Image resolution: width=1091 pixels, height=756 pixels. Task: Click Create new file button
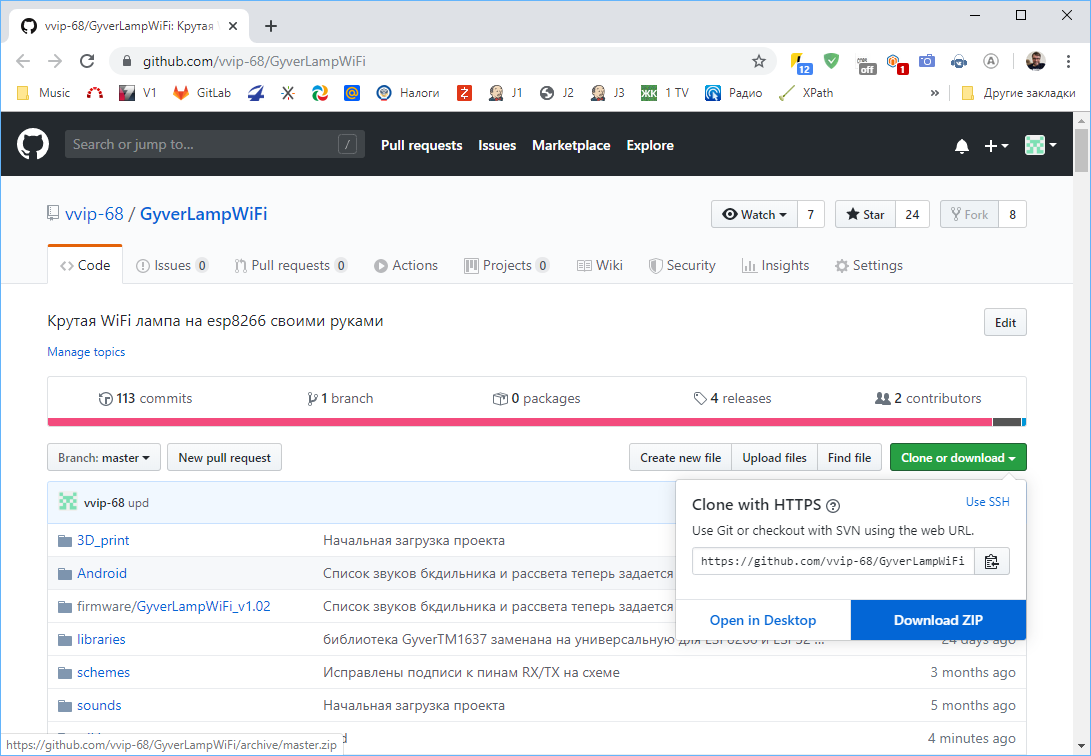[x=680, y=458]
